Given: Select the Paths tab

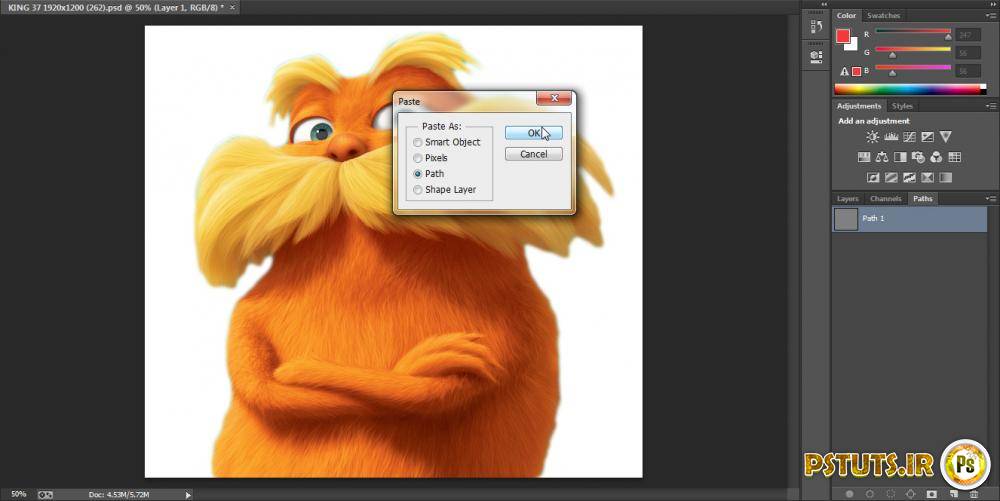Looking at the screenshot, I should point(922,199).
